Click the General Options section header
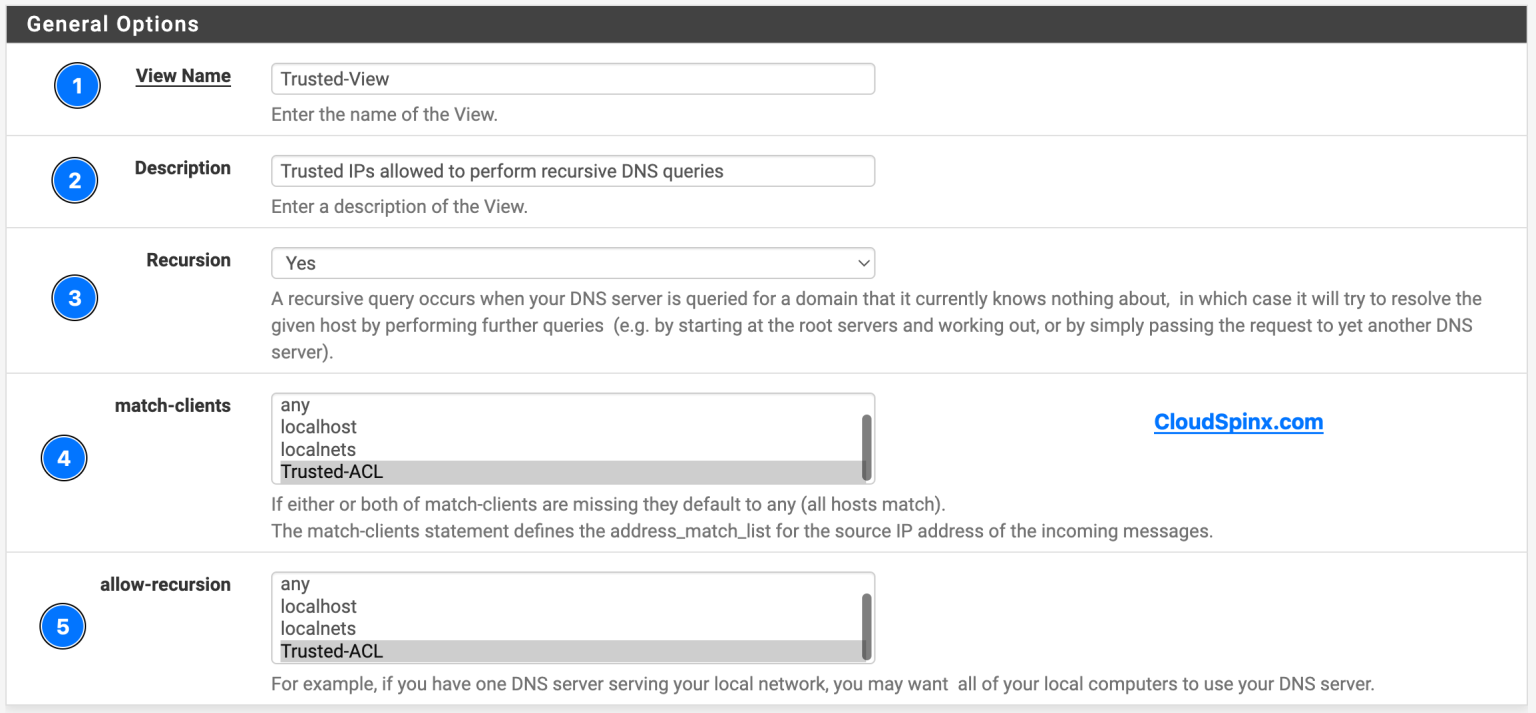Viewport: 1536px width, 713px height. tap(111, 23)
